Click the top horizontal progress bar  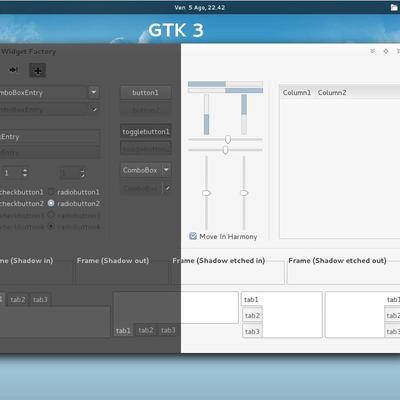pos(225,84)
